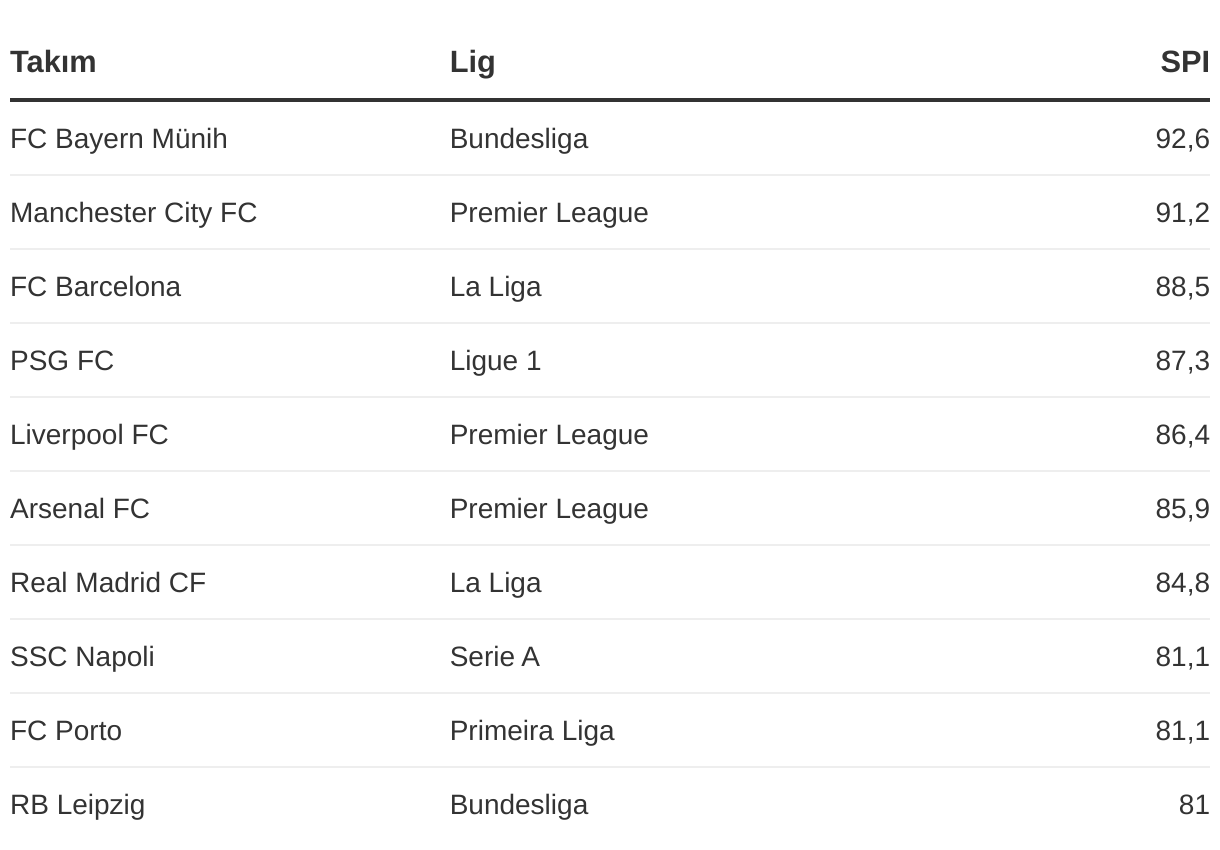The width and height of the screenshot is (1220, 850).
Task: Sort table by SPI column header
Action: click(x=1185, y=62)
